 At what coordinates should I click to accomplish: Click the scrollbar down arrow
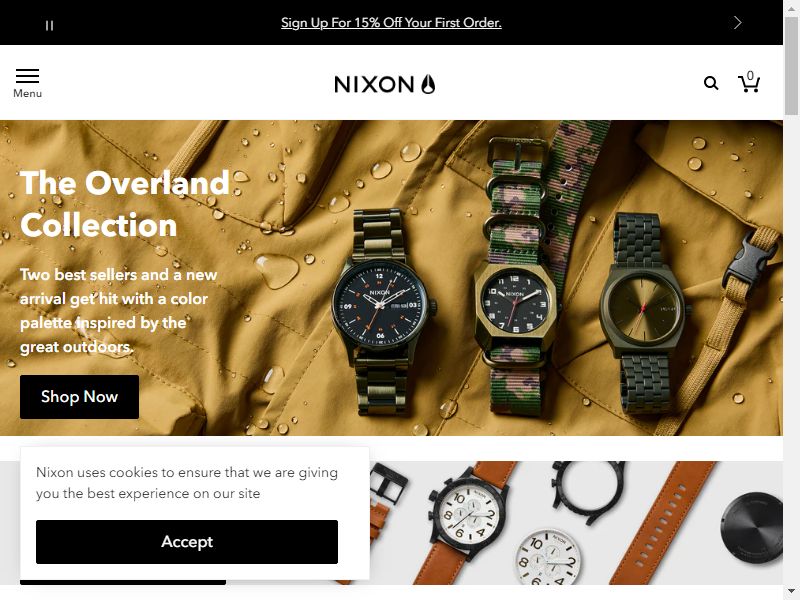(x=791, y=594)
